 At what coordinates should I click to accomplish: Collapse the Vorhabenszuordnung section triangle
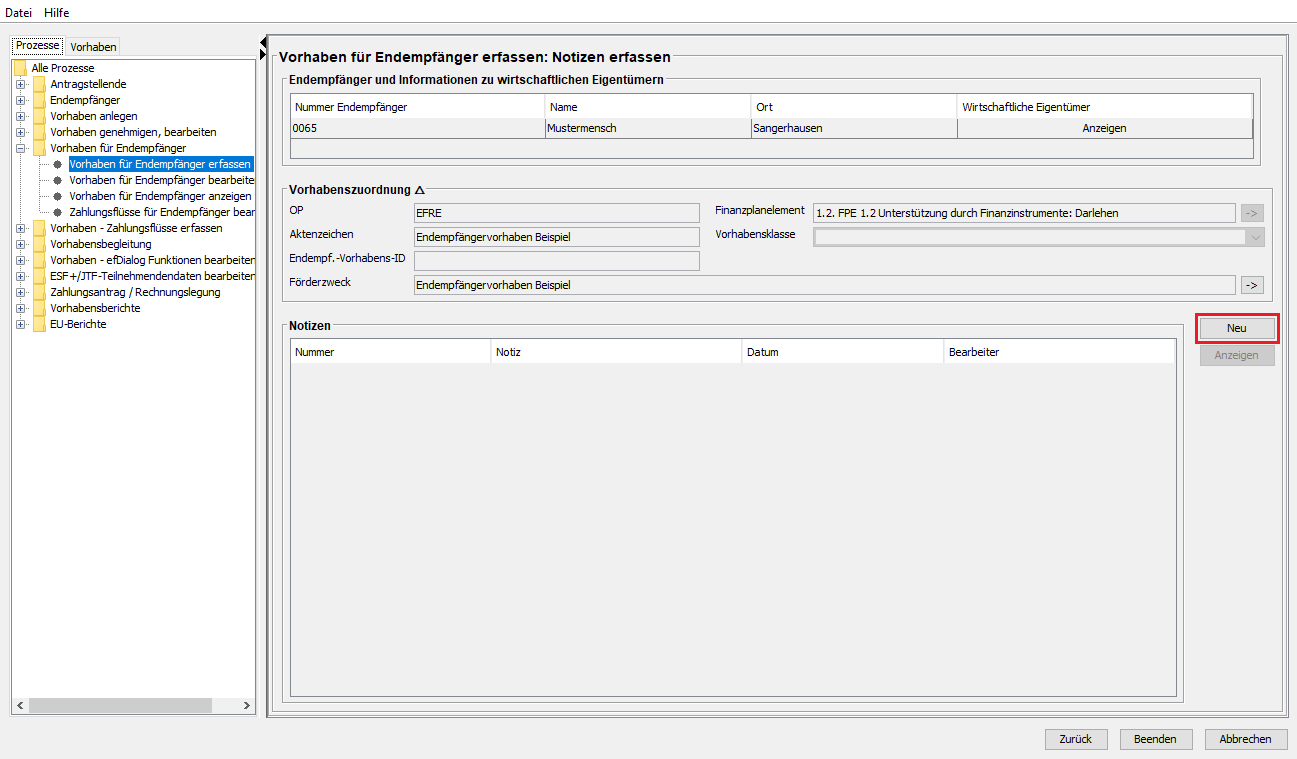pos(420,189)
